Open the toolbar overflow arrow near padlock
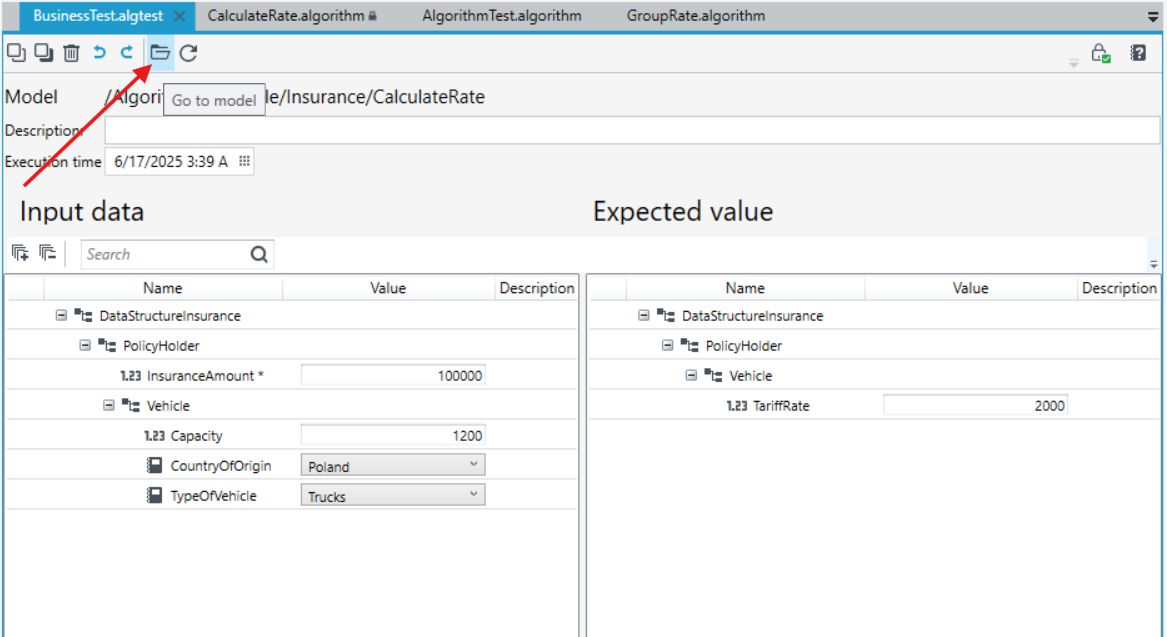 [x=1074, y=63]
